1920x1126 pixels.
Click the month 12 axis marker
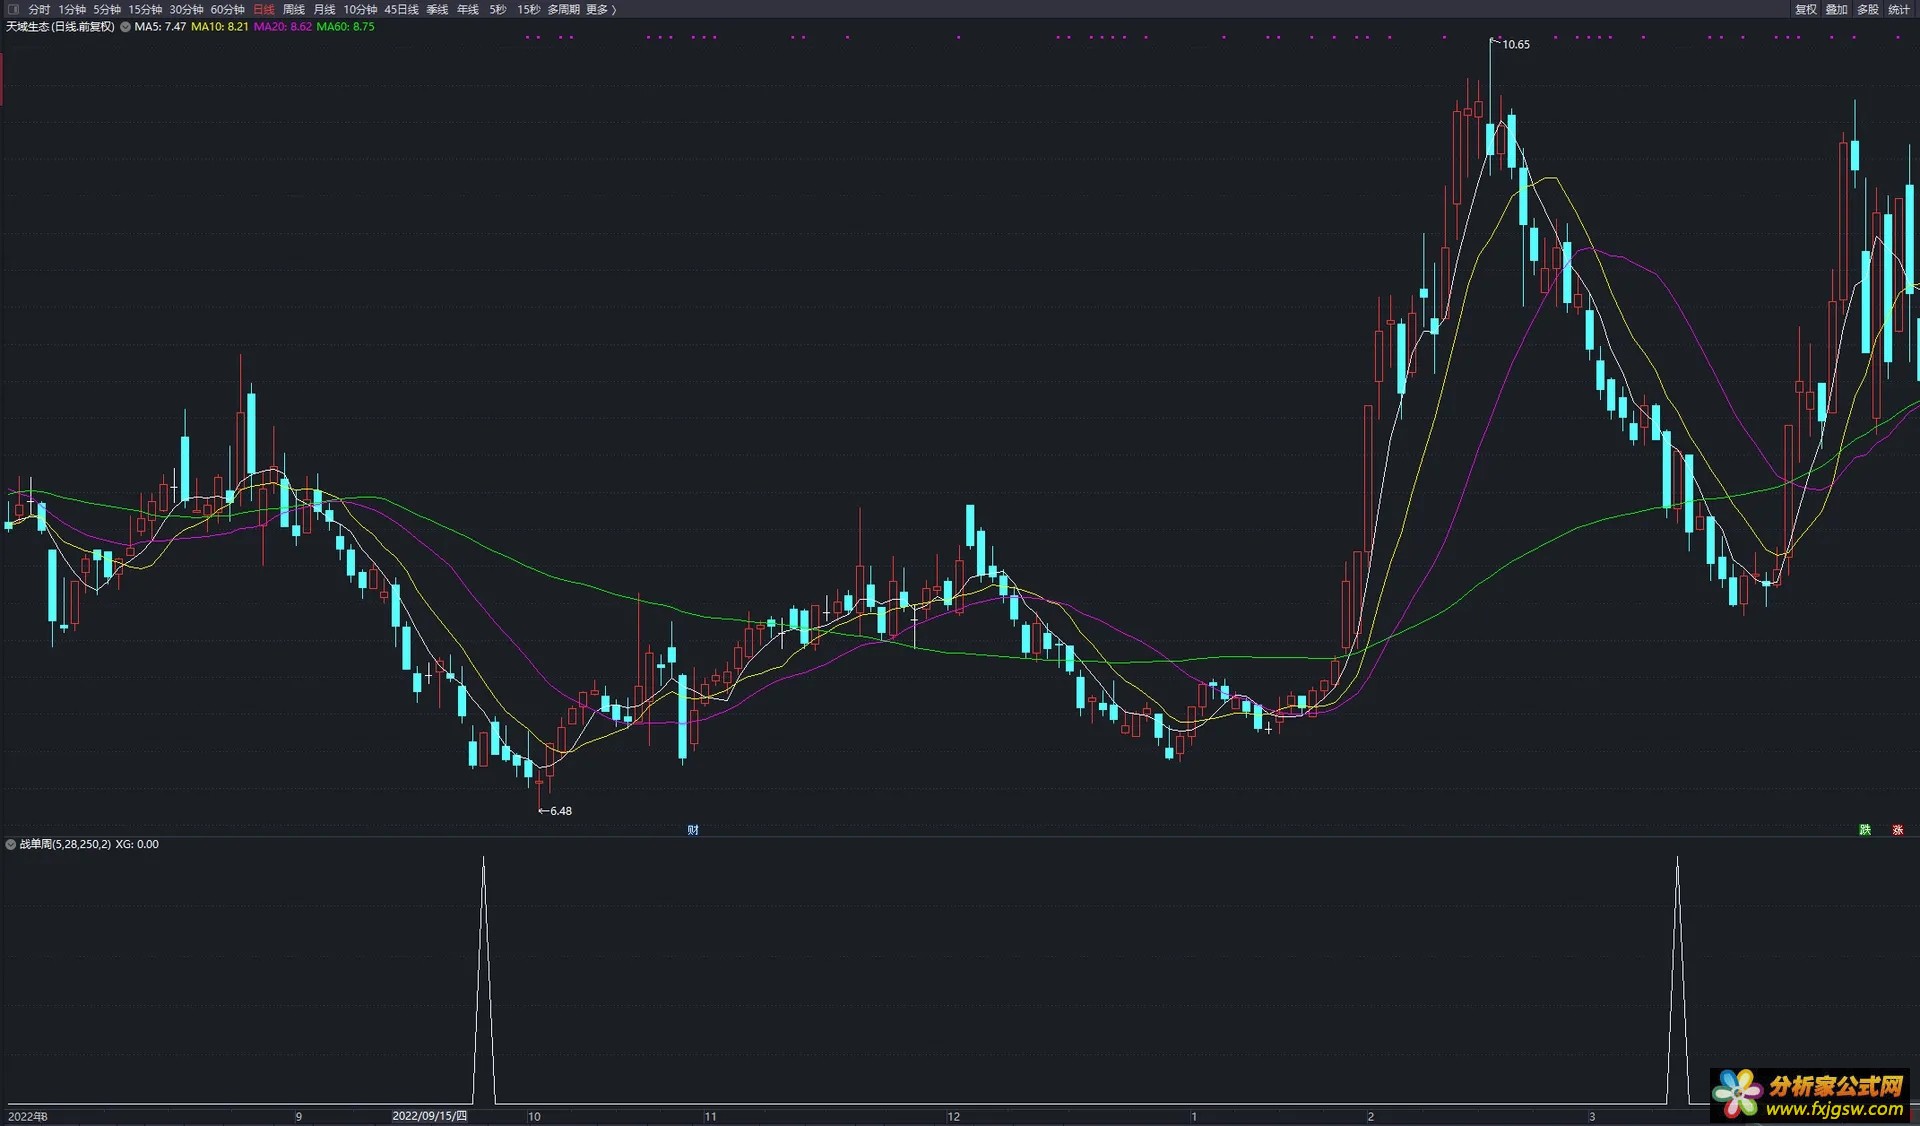953,1116
